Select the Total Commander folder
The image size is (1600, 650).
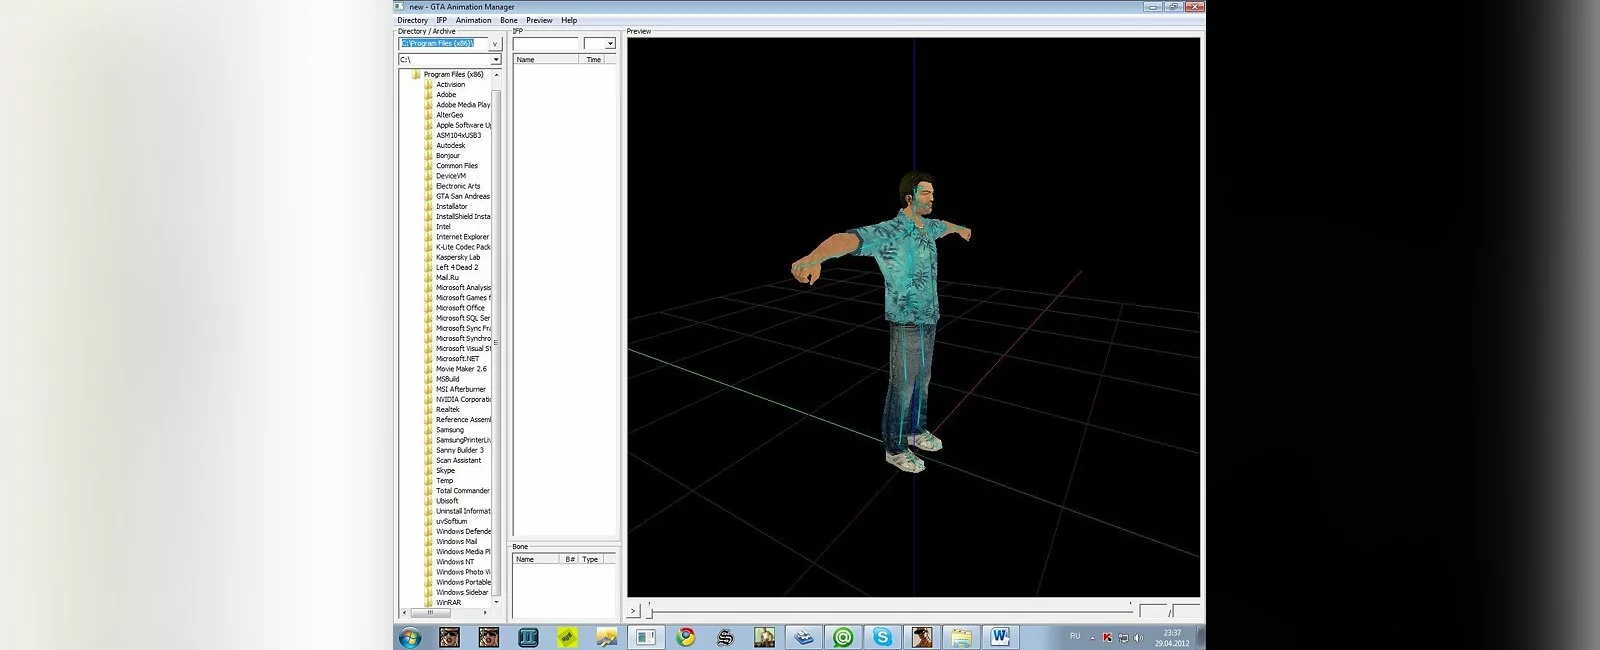click(463, 491)
